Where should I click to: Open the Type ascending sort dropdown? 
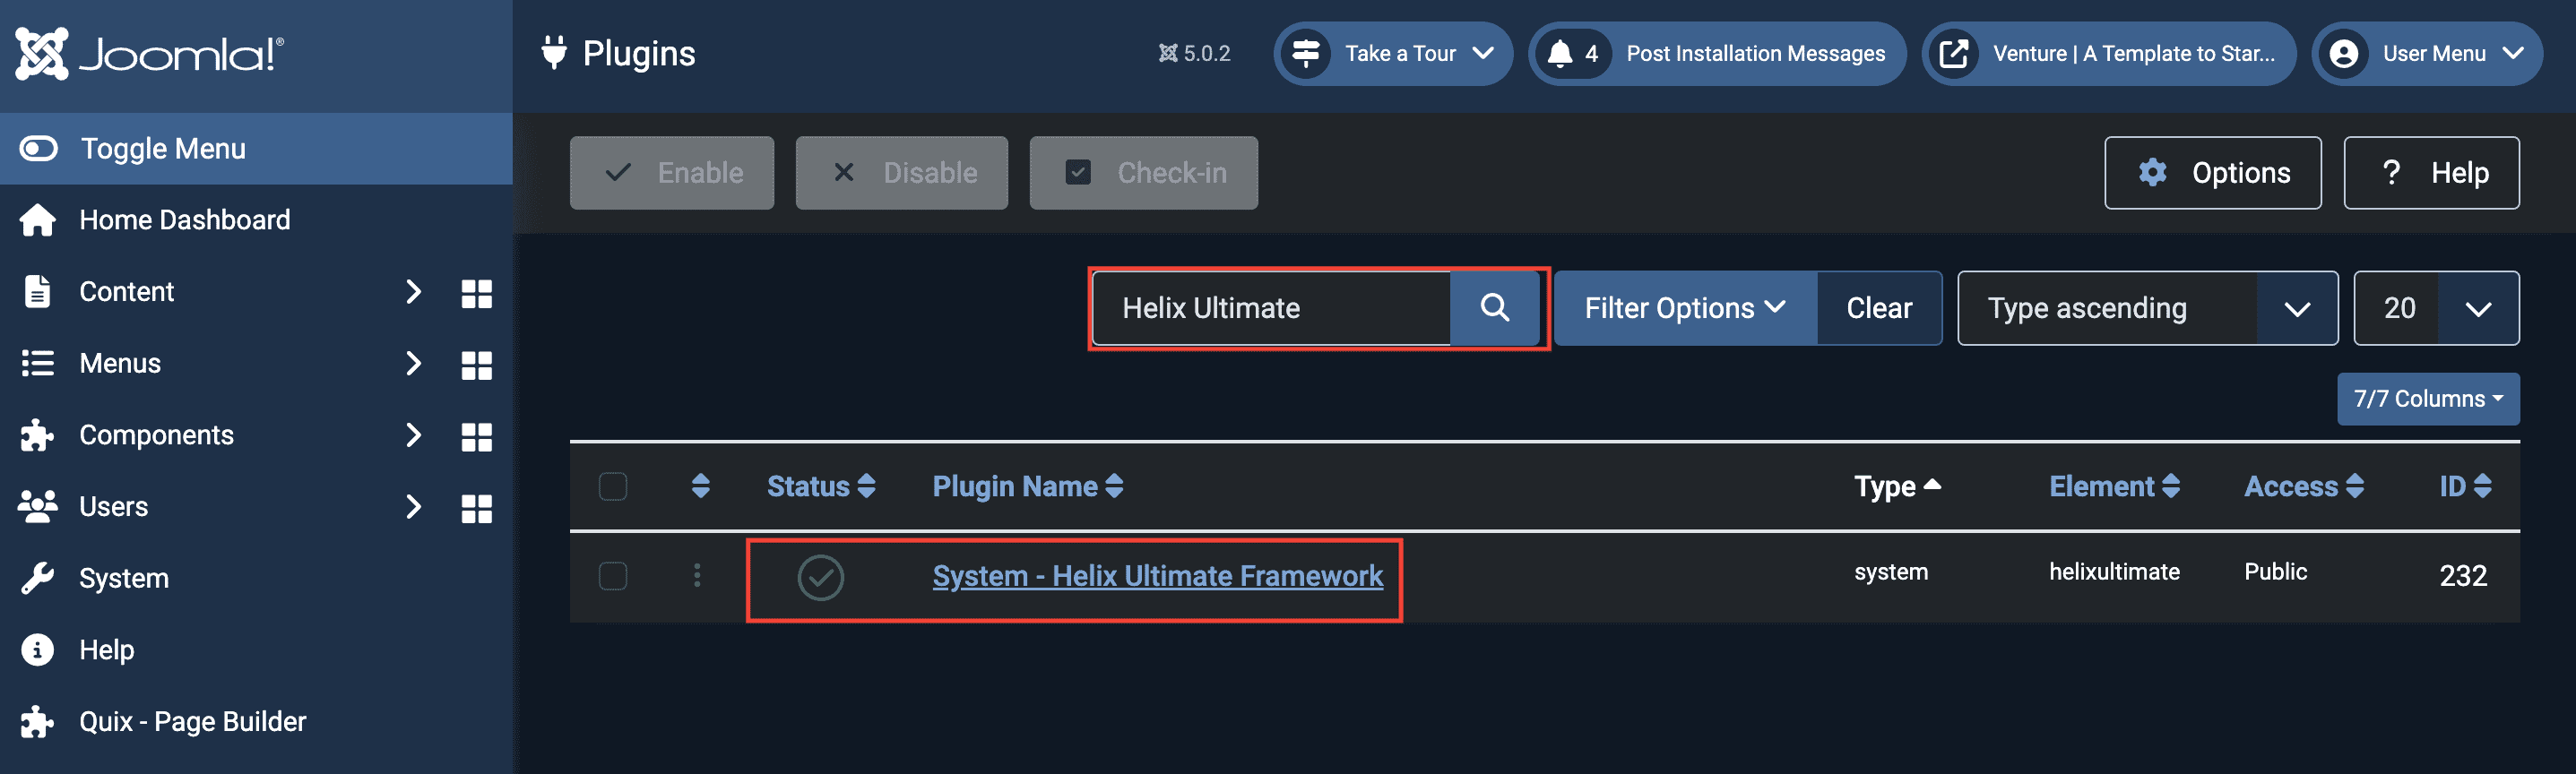[x=2146, y=308]
